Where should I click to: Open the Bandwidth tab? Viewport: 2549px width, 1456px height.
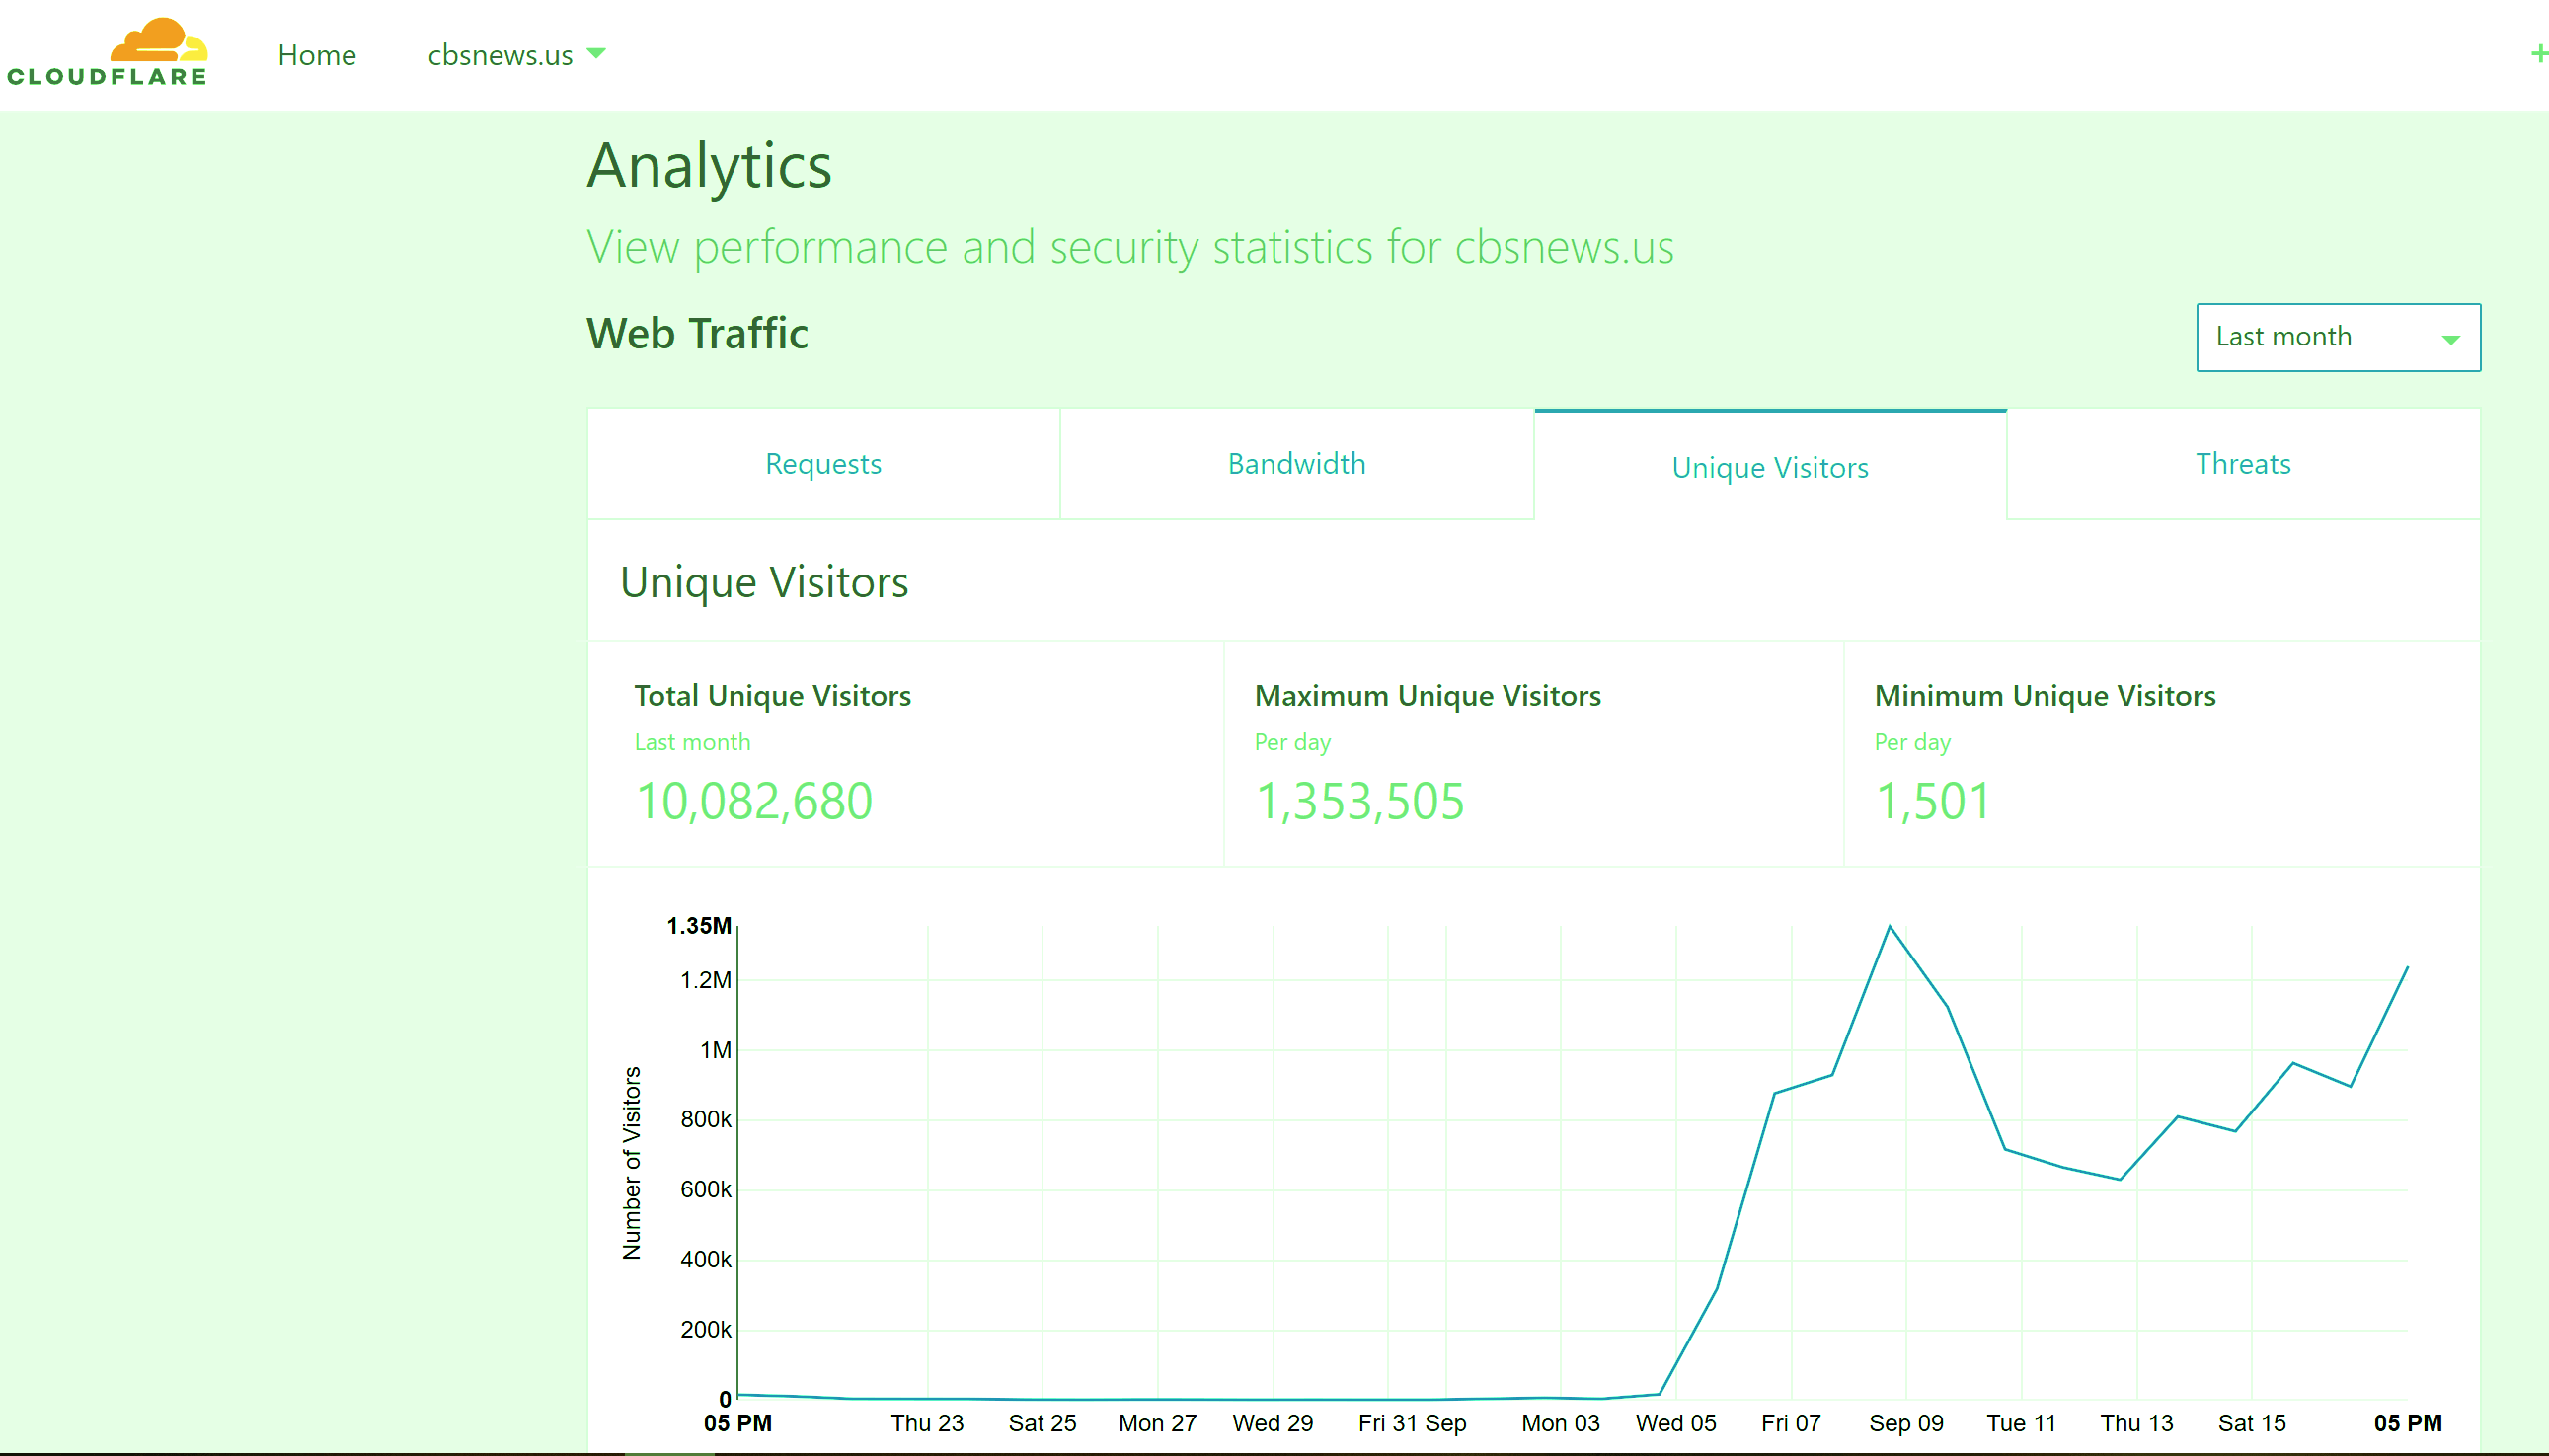click(x=1296, y=464)
